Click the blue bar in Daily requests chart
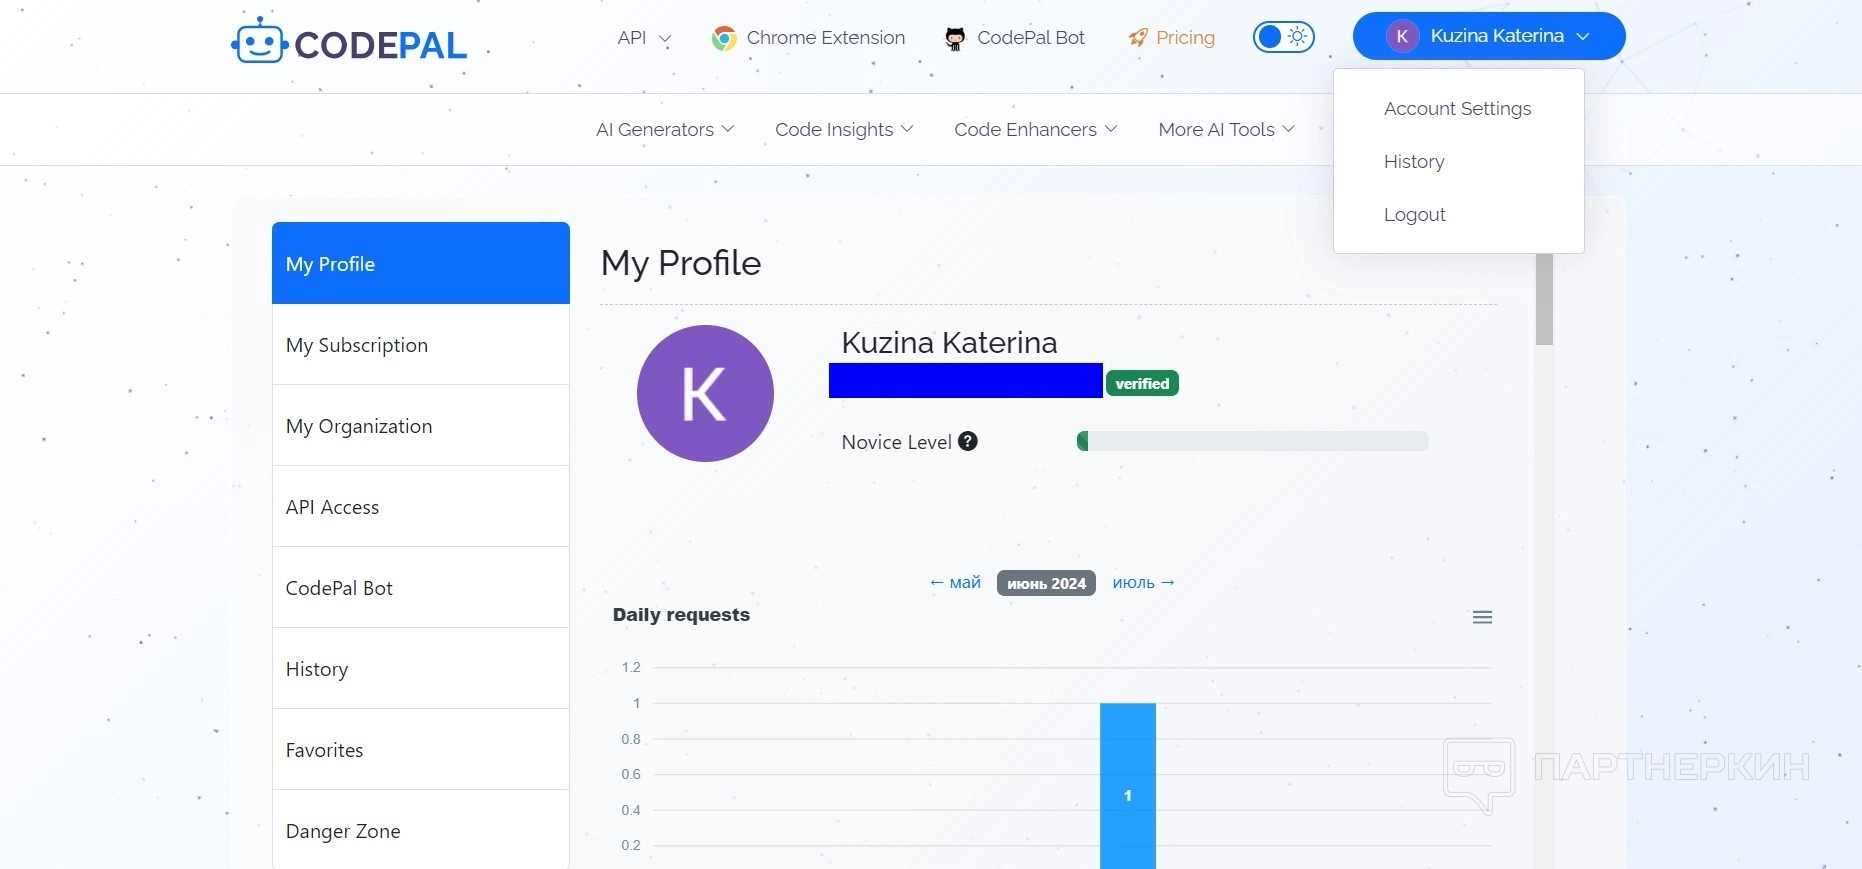Image resolution: width=1862 pixels, height=869 pixels. 1128,786
